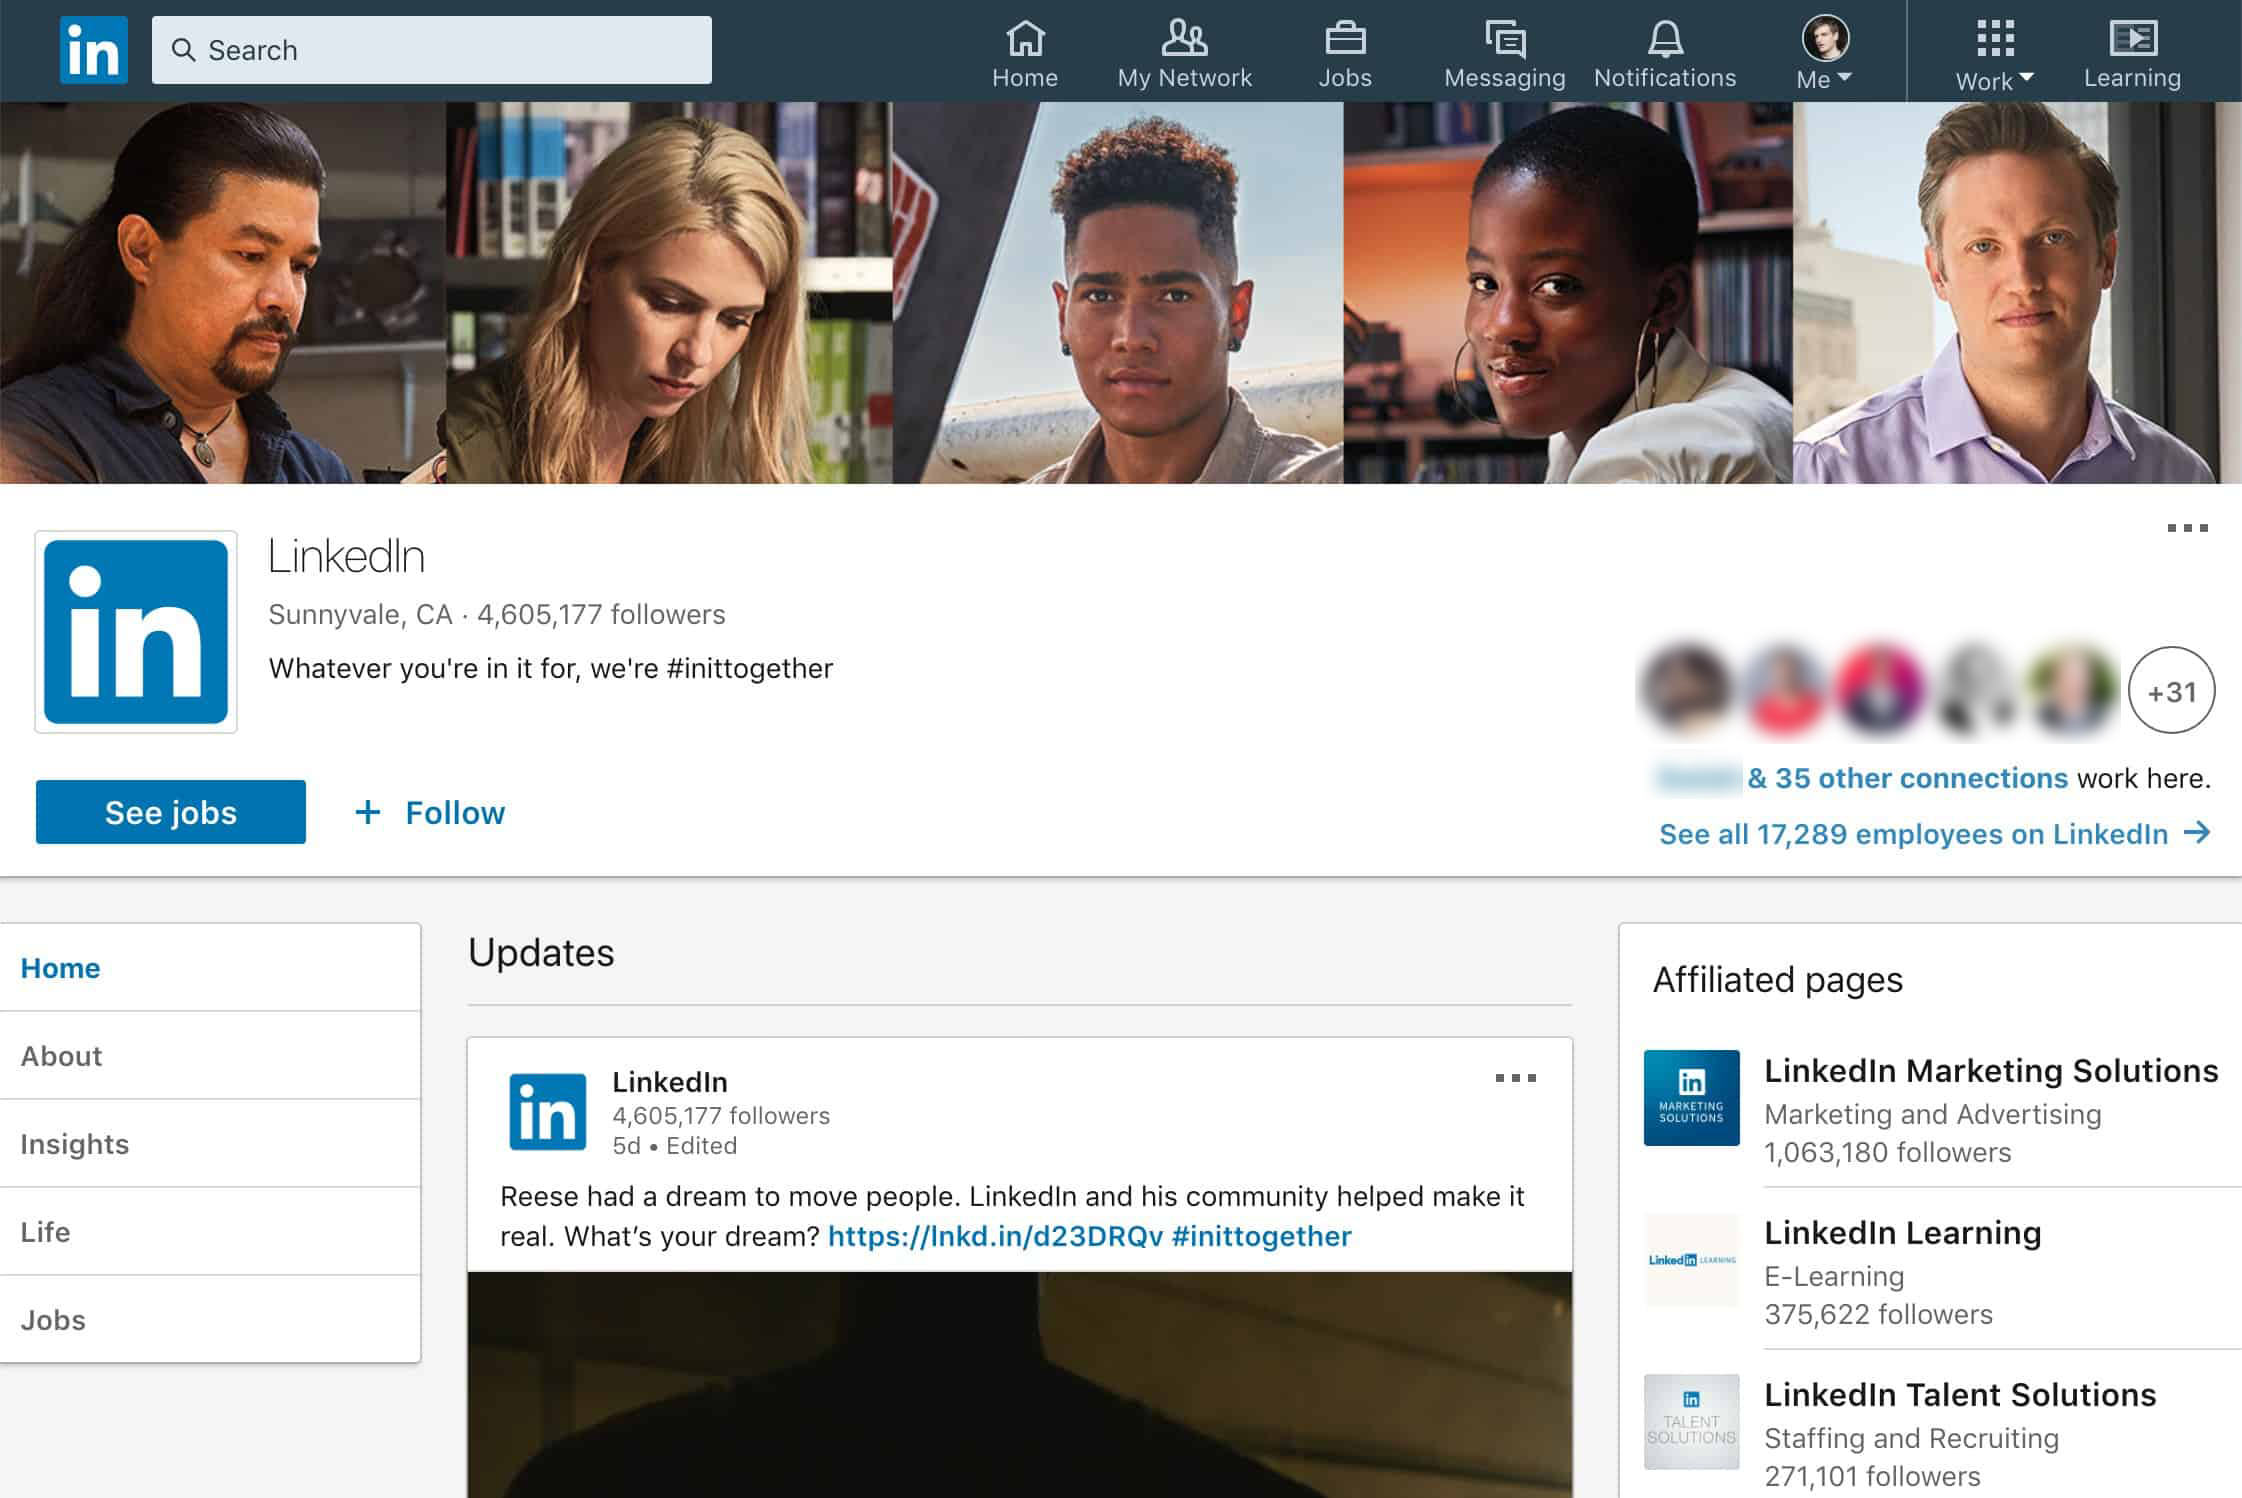Expand the Work apps grid dropdown
This screenshot has height=1498, width=2242.
pyautogui.click(x=1995, y=55)
